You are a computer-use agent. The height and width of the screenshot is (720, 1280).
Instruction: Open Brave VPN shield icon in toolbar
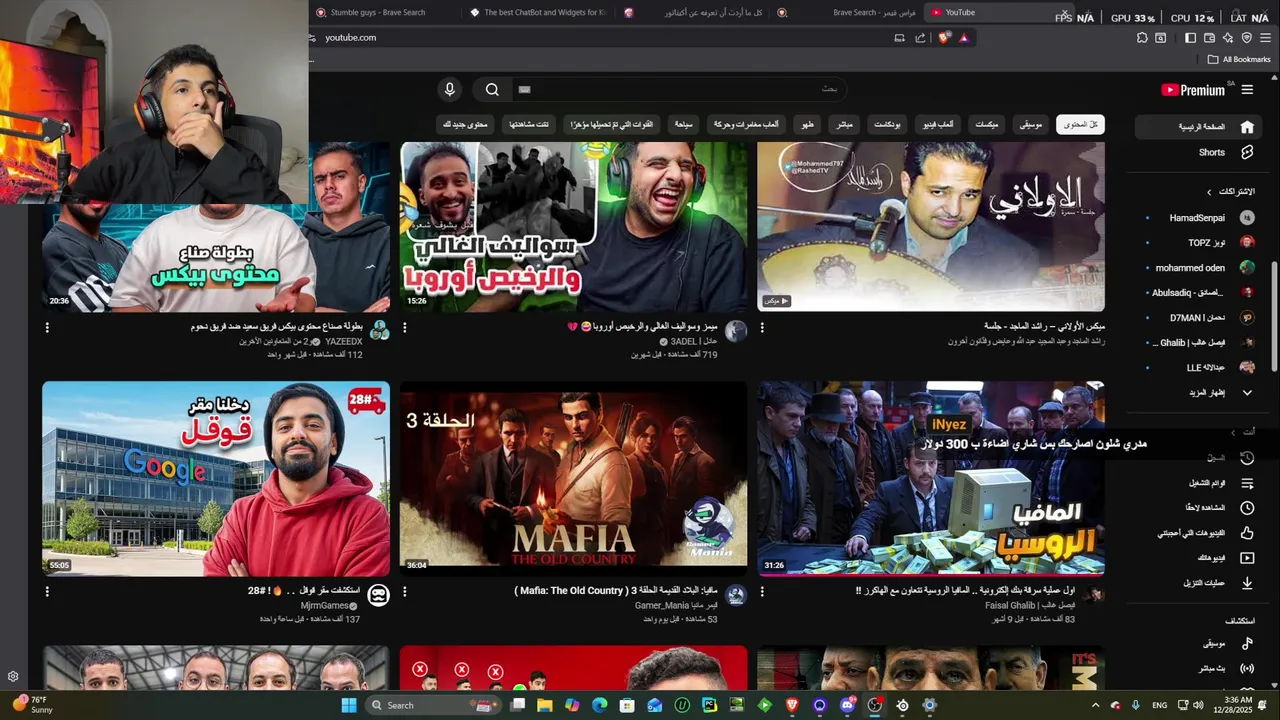click(1246, 38)
